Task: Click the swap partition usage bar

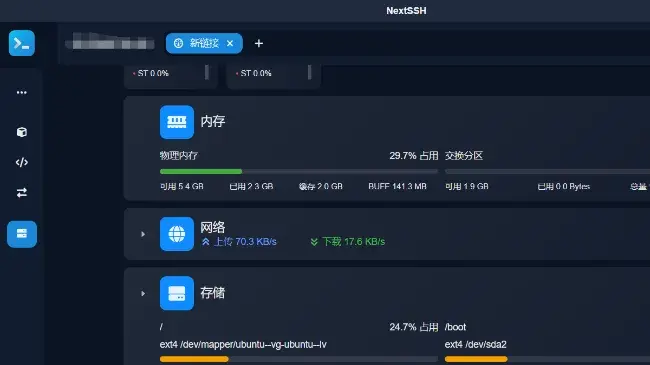Action: pyautogui.click(x=547, y=171)
